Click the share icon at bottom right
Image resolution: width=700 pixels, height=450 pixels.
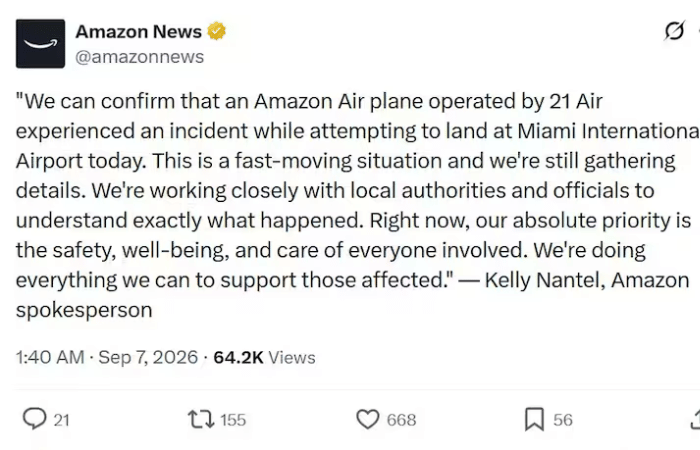point(695,419)
